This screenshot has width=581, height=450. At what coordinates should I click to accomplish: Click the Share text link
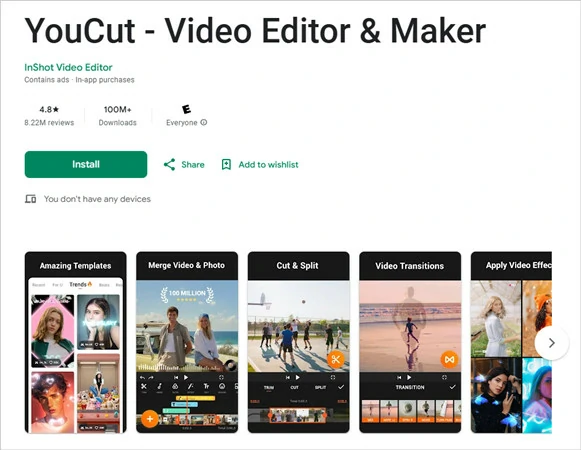point(193,165)
